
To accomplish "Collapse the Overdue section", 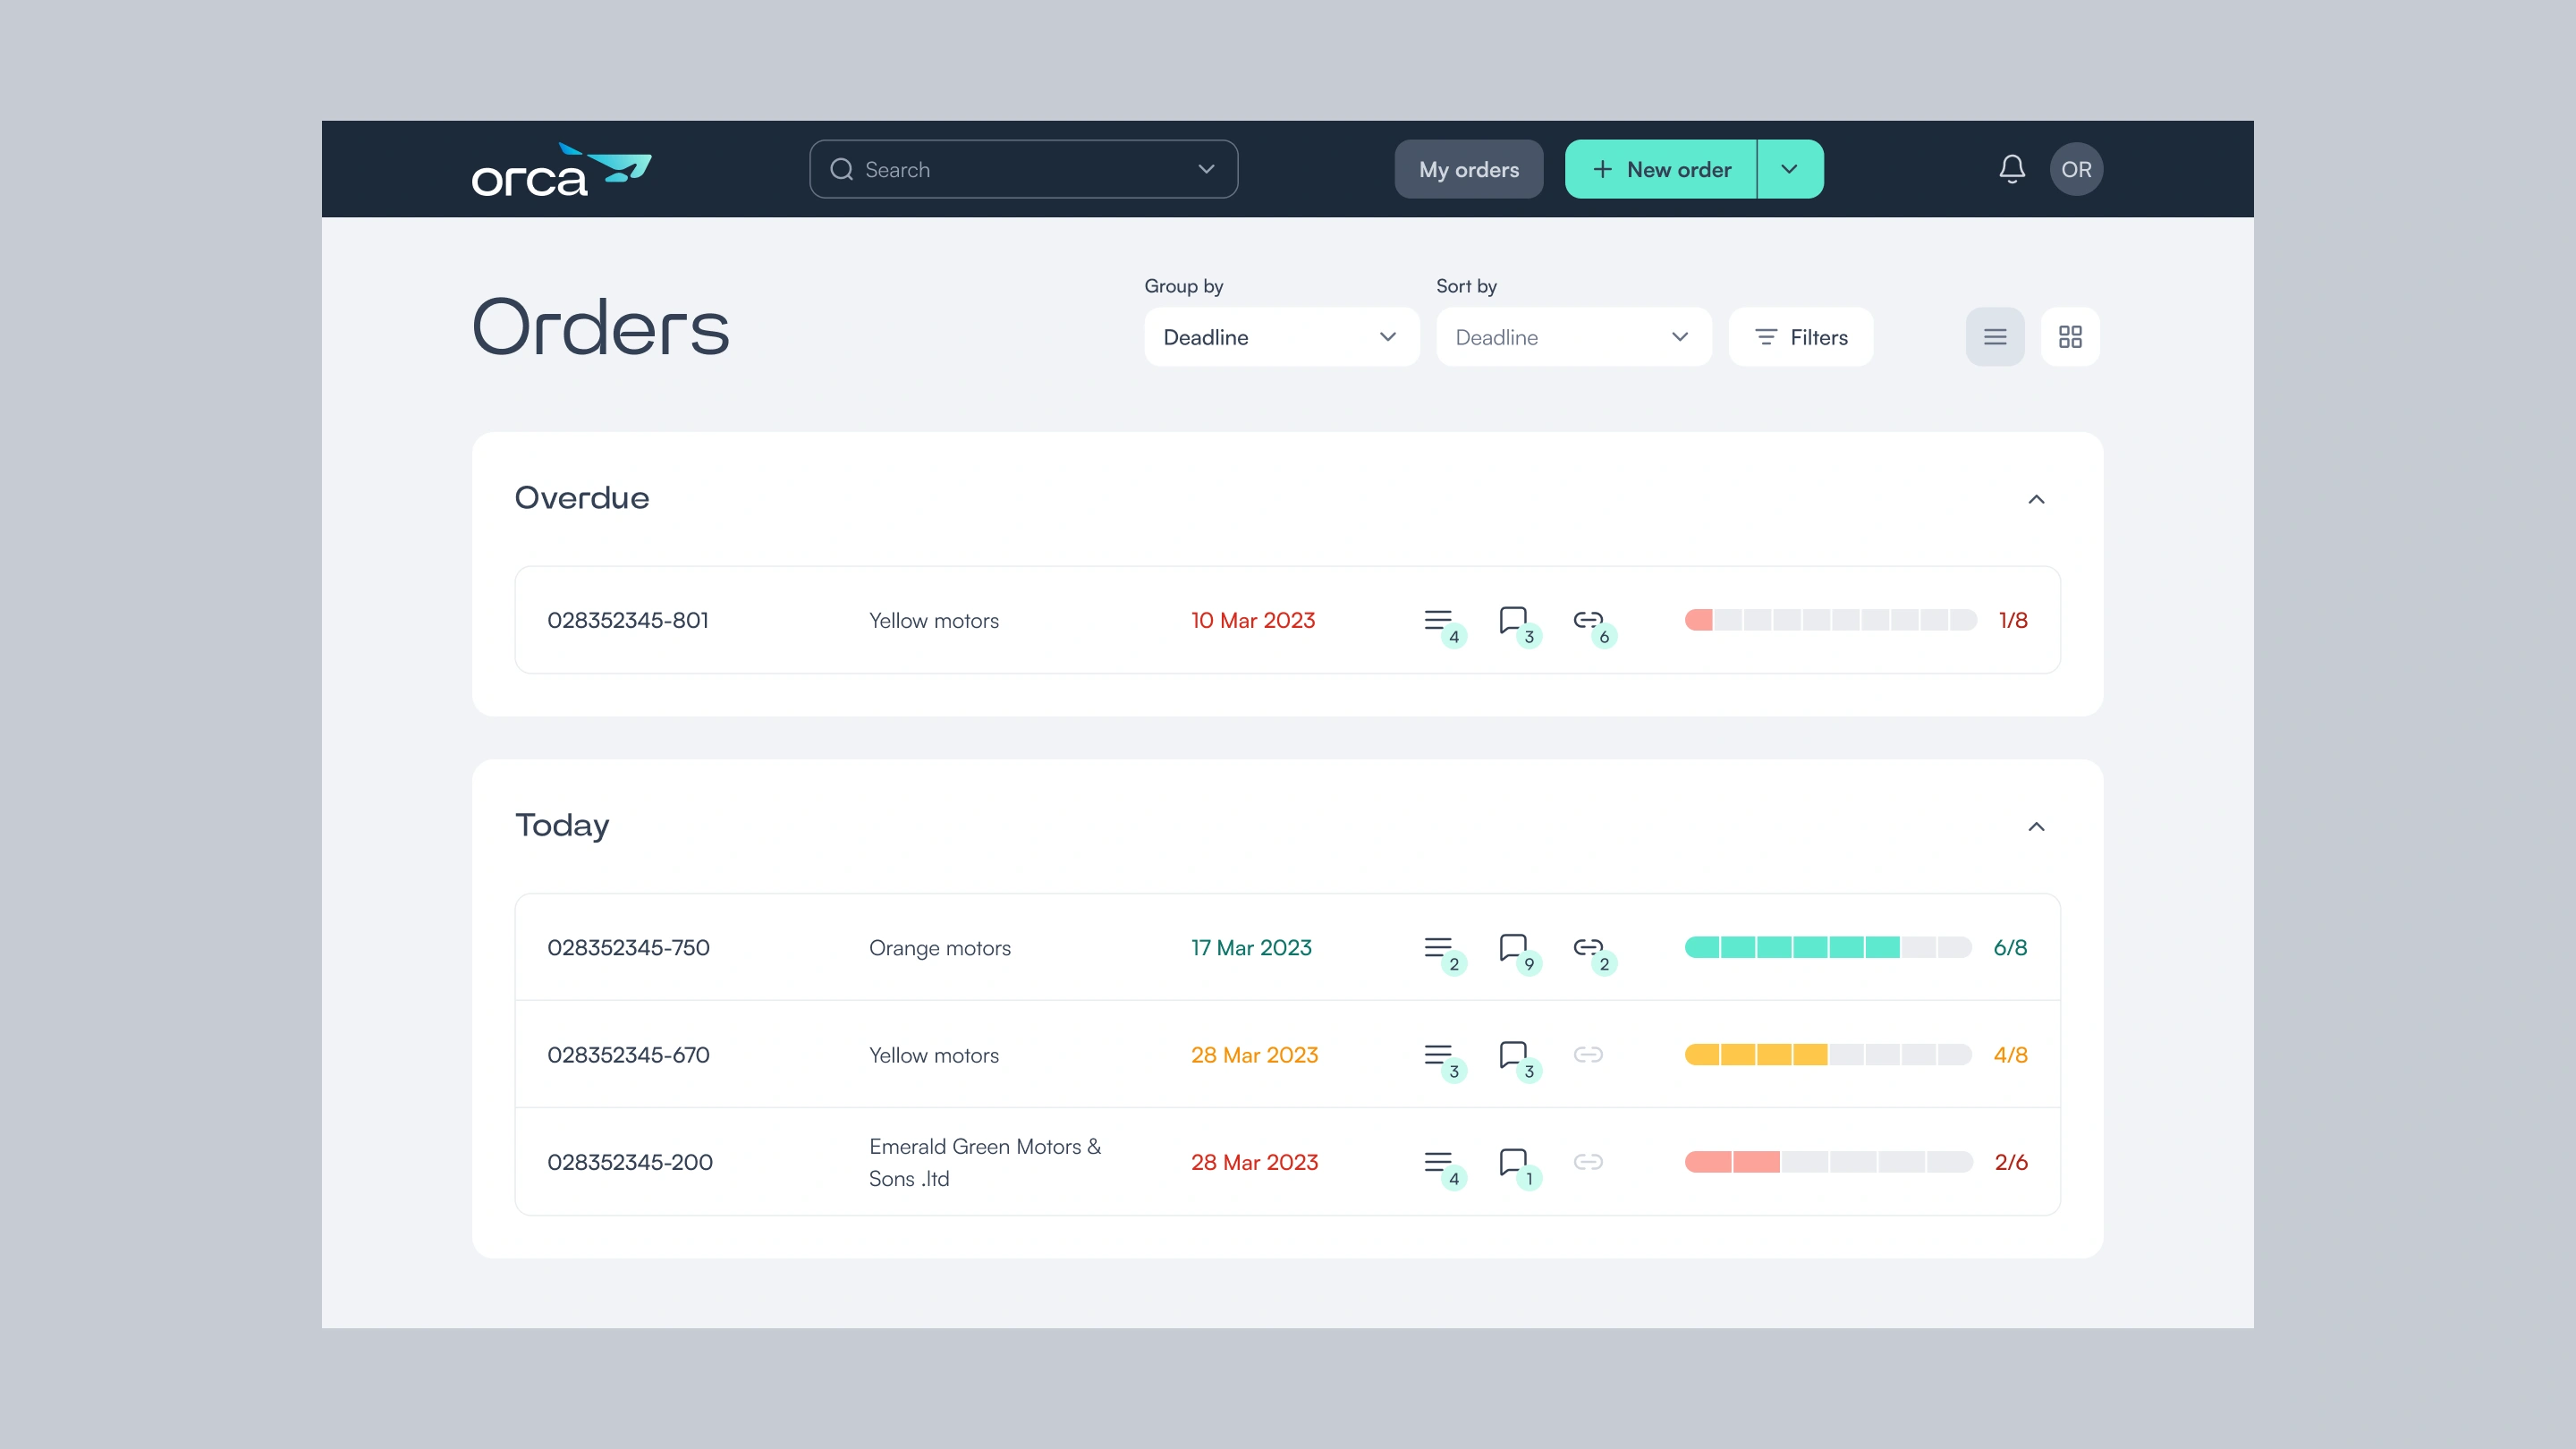I will point(2036,499).
